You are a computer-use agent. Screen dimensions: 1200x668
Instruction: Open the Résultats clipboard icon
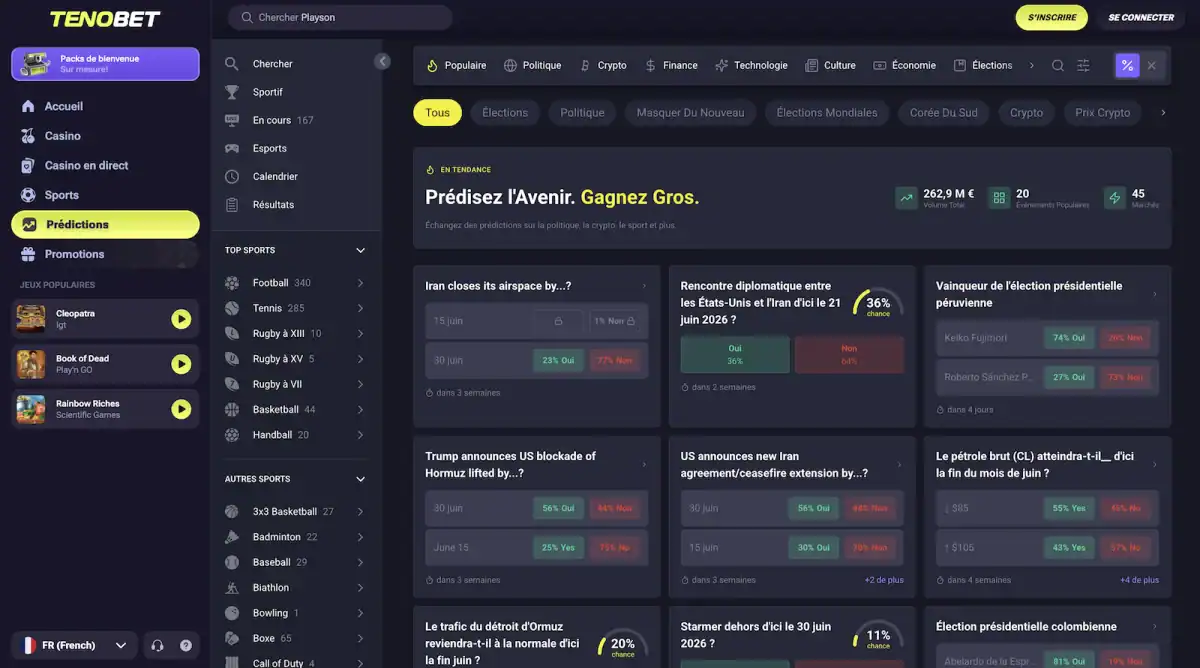pyautogui.click(x=232, y=204)
